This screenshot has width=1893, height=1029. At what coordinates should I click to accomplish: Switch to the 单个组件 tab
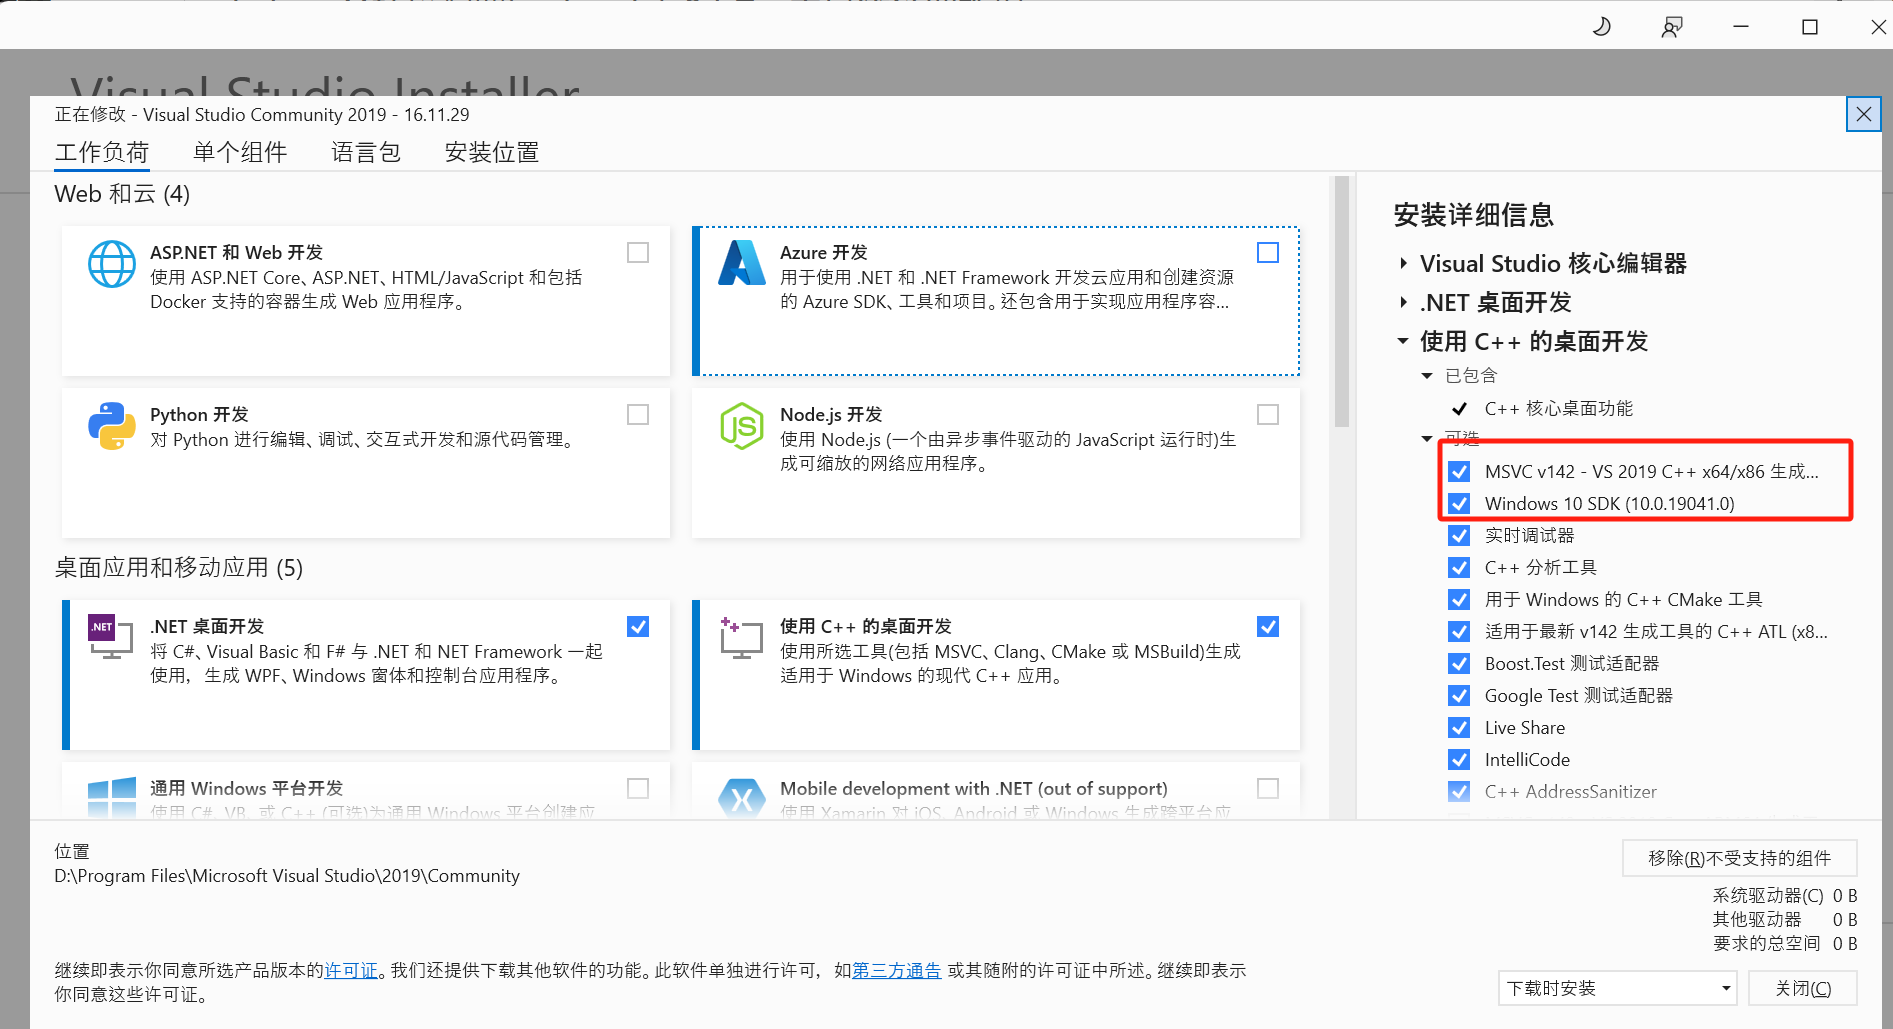240,152
